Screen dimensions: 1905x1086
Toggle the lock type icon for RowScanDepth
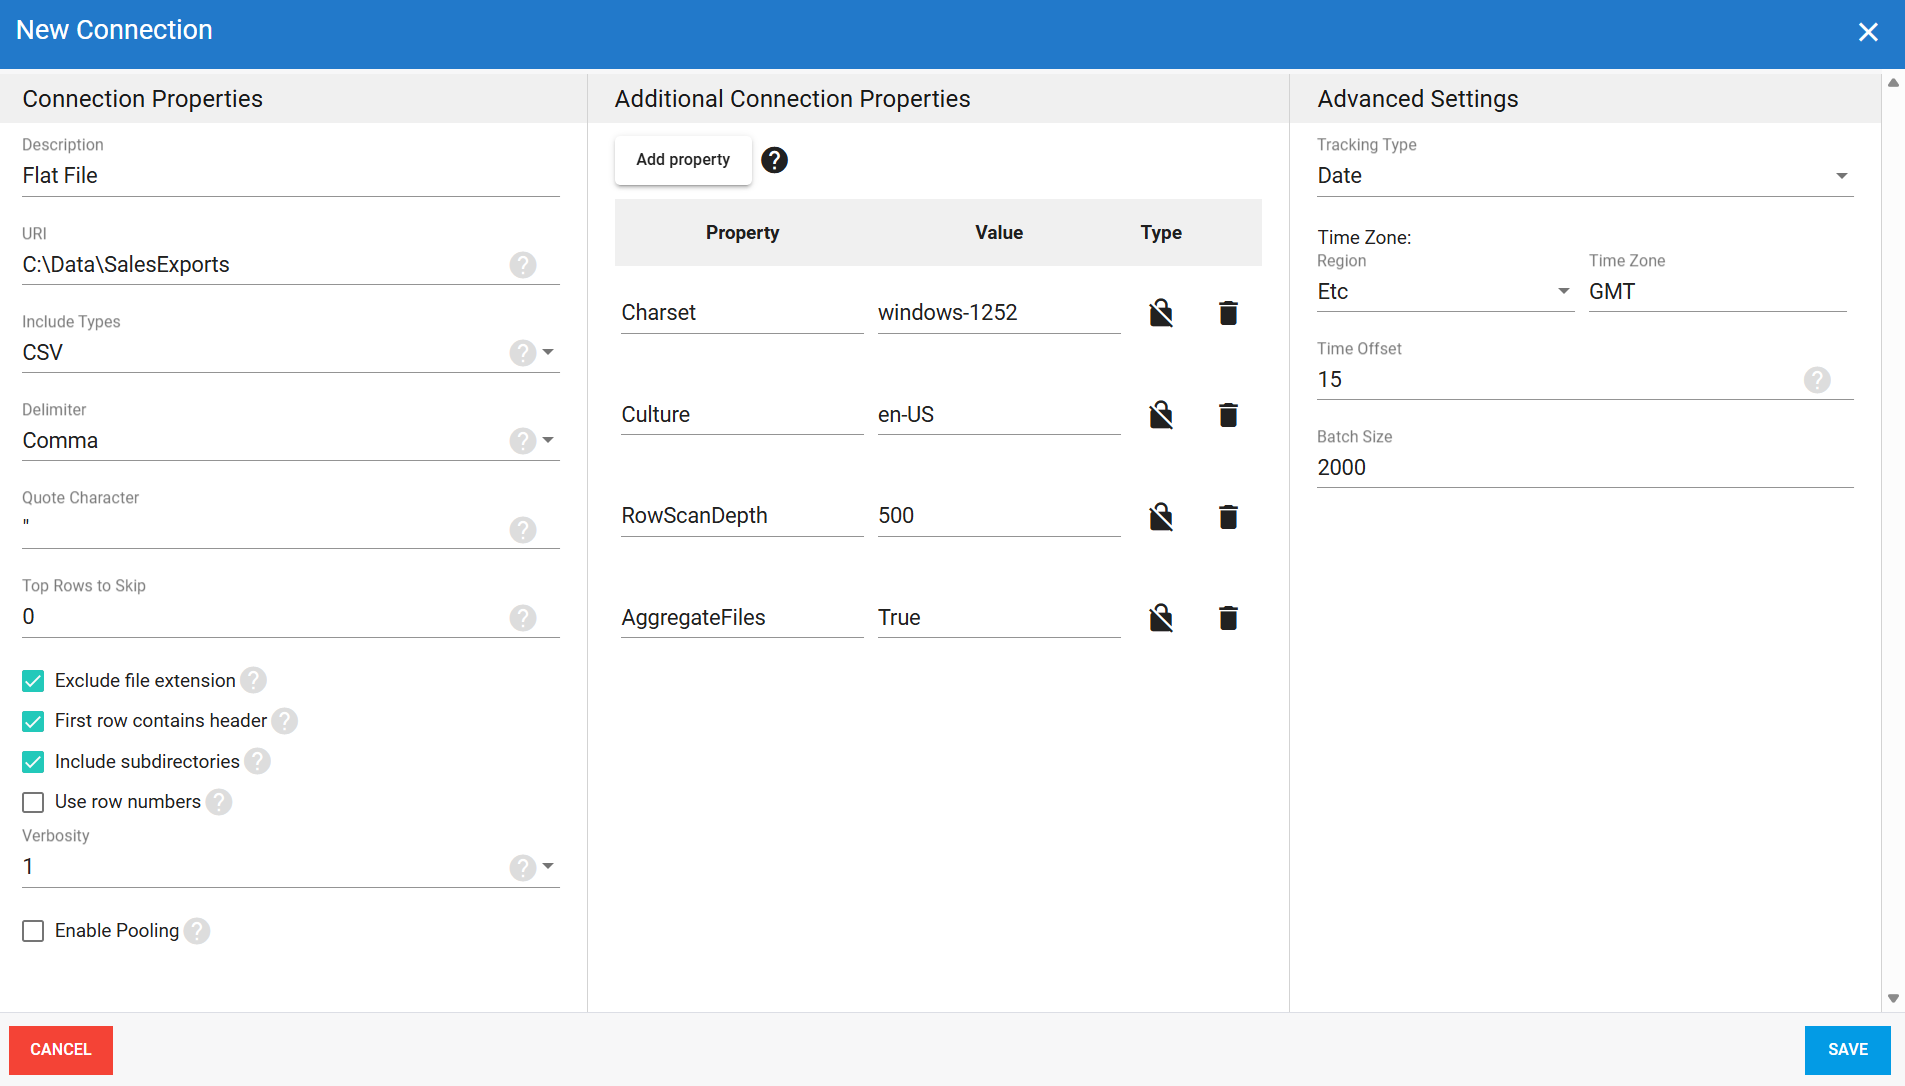point(1161,517)
